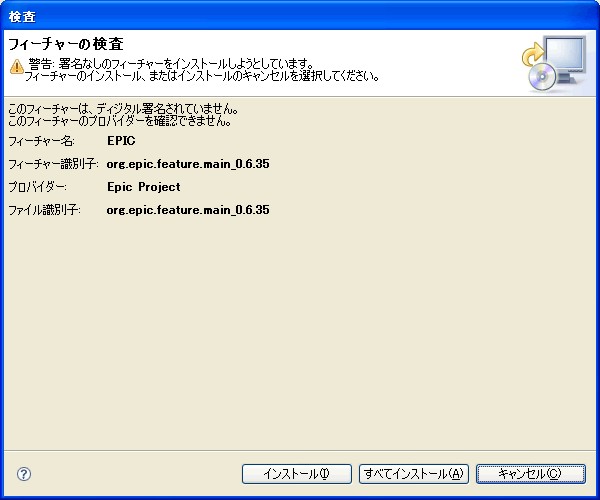The height and width of the screenshot is (500, 600).
Task: Click the ファイル識別子 label
Action: (44, 210)
